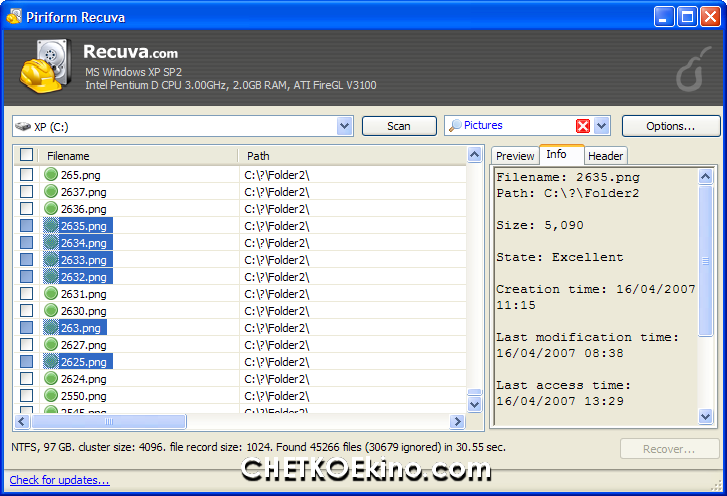Click the green status icon beside 2624.png

pyautogui.click(x=51, y=379)
